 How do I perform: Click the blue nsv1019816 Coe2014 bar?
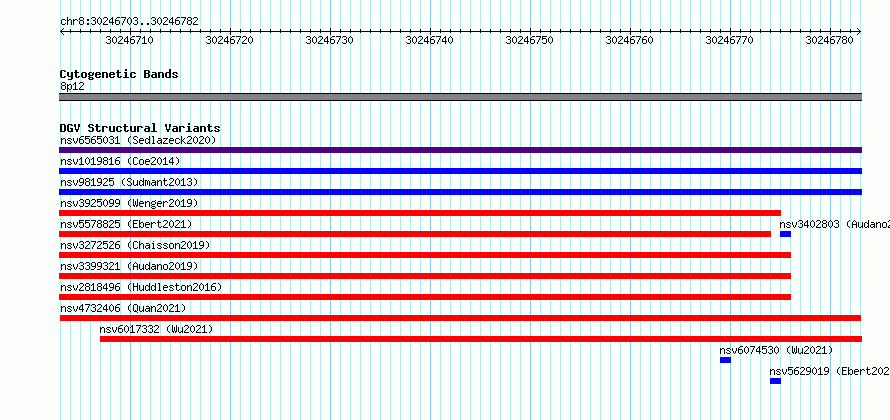460,171
